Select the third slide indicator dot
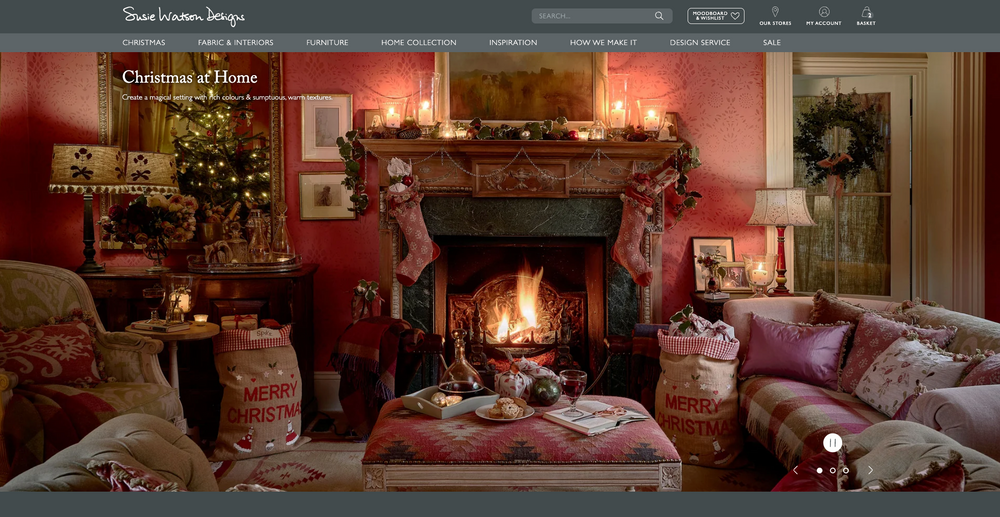 coord(845,470)
